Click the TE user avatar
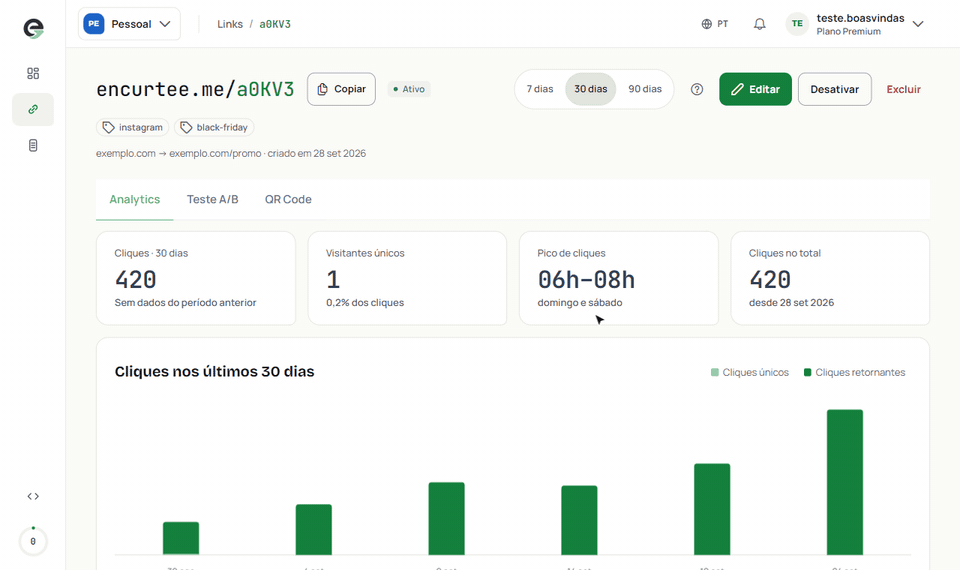The image size is (960, 570). 797,24
